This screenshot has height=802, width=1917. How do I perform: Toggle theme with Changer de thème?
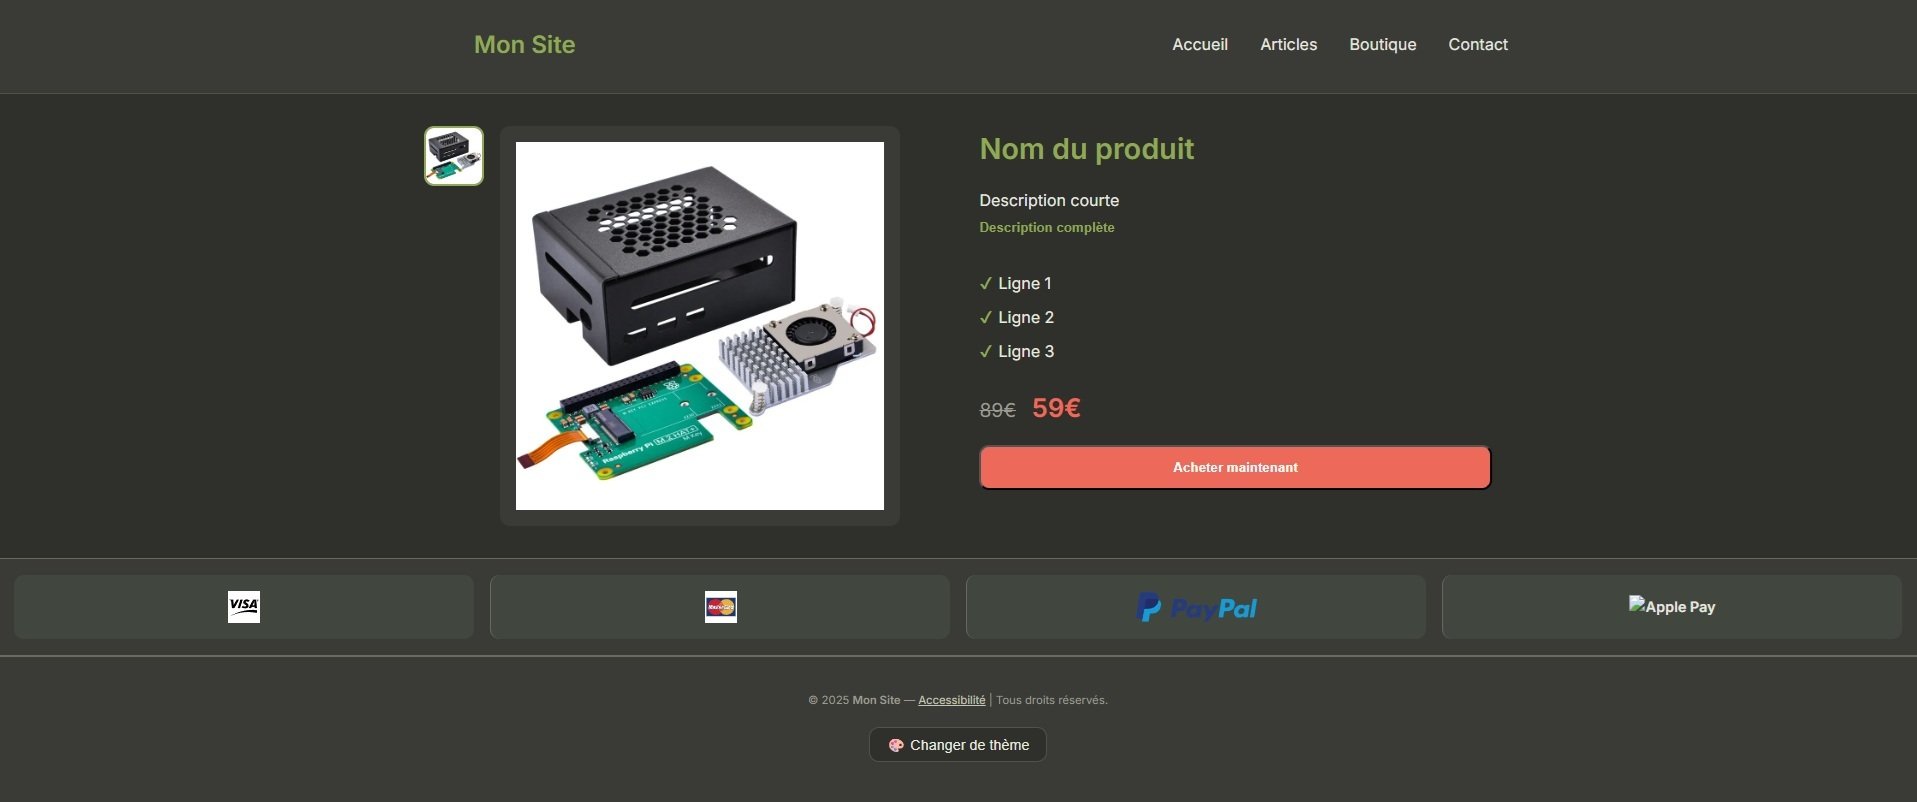[958, 745]
